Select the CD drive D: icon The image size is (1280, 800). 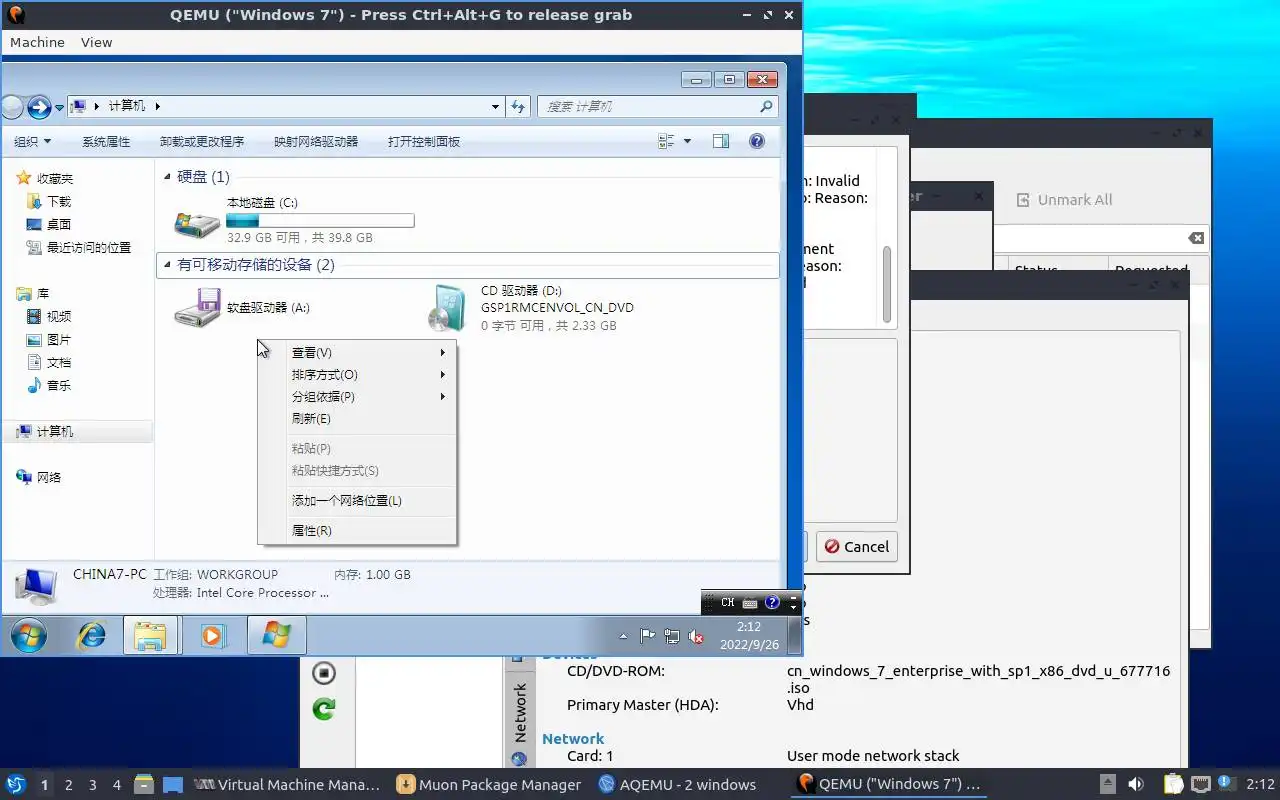(447, 308)
